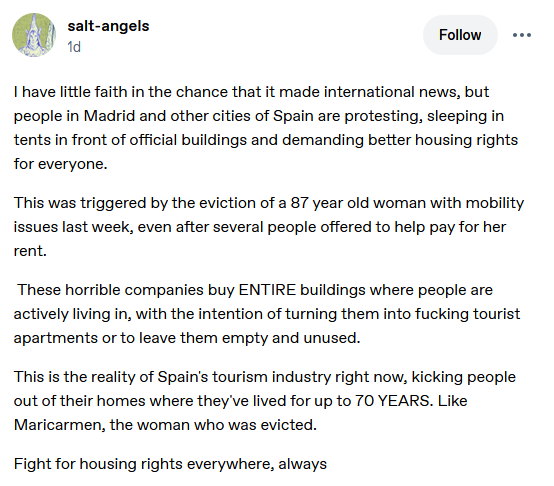The width and height of the screenshot is (554, 486).
Task: Follow the salt-angels blog
Action: [460, 35]
